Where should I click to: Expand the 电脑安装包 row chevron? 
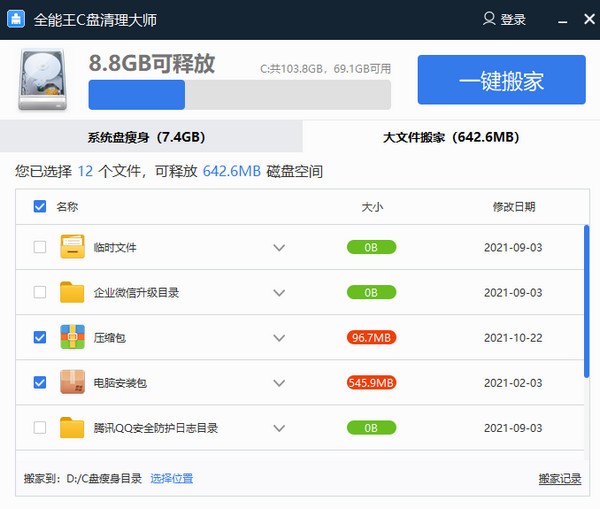pyautogui.click(x=279, y=383)
